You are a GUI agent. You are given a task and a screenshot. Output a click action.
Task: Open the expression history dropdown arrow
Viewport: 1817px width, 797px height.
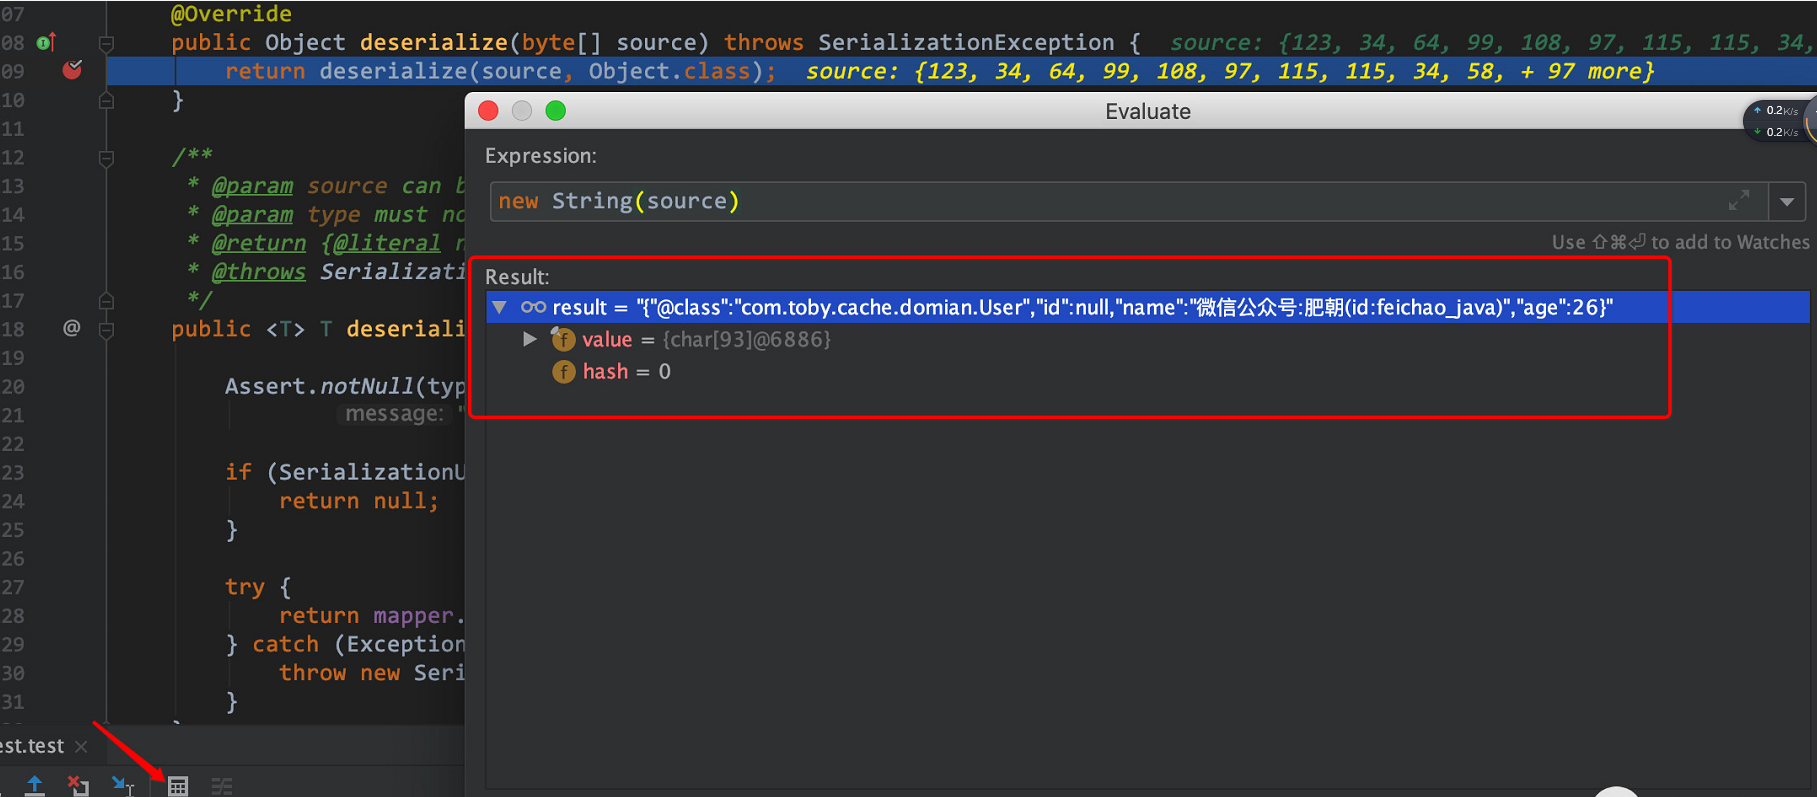tap(1787, 202)
